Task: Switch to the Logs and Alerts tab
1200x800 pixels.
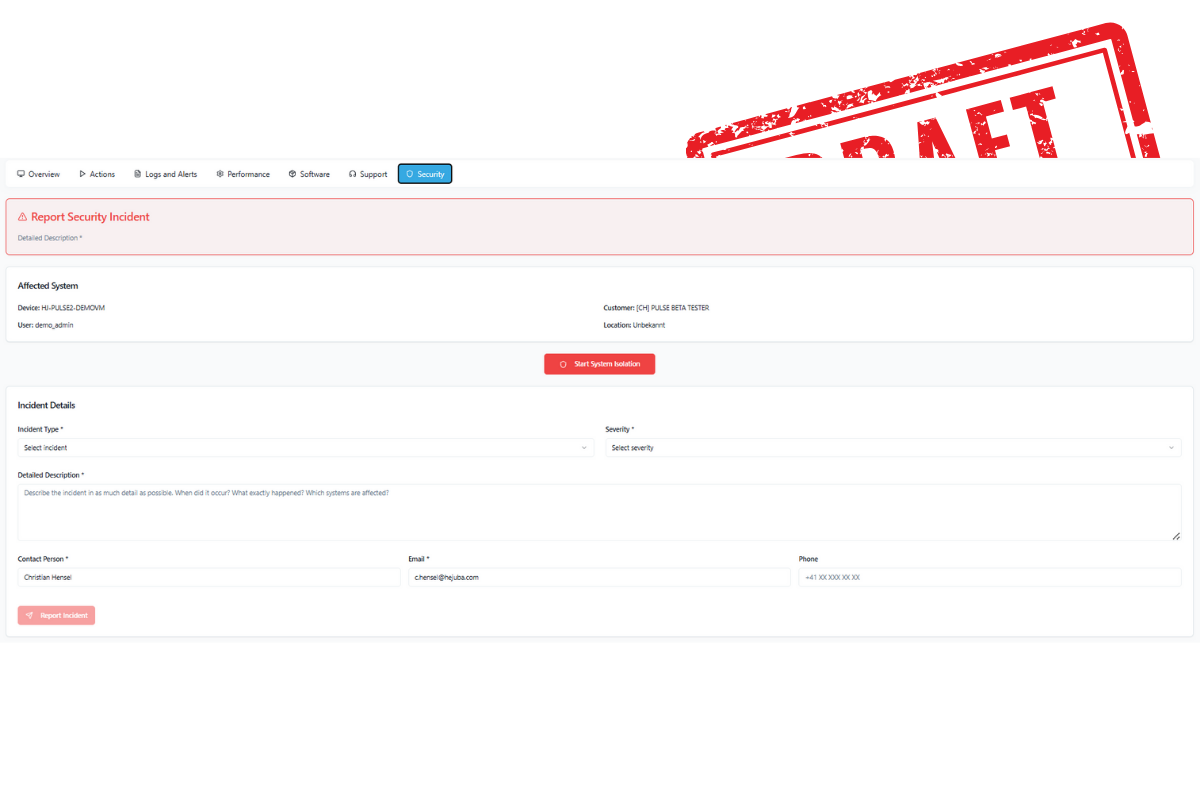Action: coord(166,174)
